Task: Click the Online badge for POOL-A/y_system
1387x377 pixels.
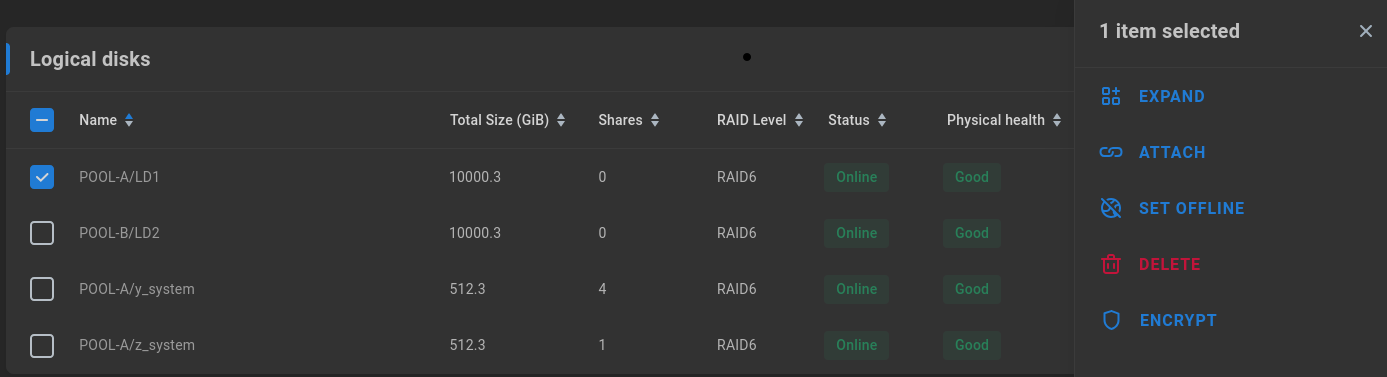Action: [856, 289]
